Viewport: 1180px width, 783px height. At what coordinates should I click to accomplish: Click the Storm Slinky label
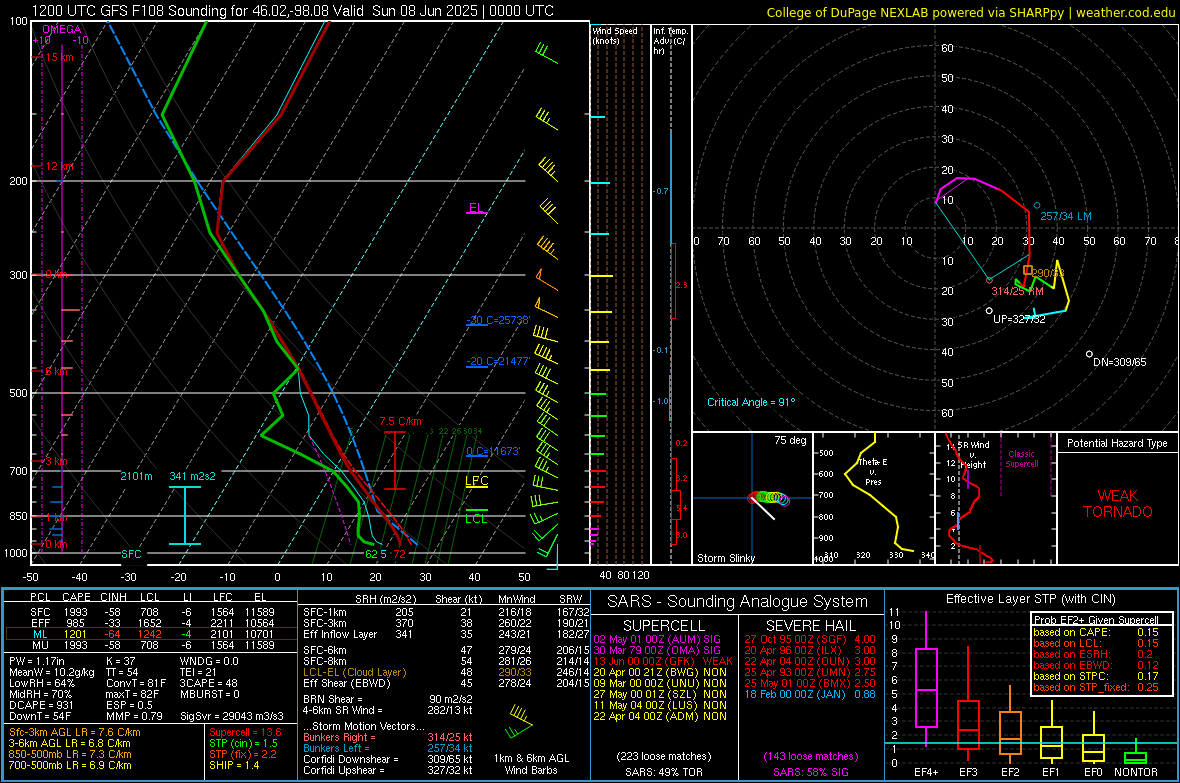725,558
